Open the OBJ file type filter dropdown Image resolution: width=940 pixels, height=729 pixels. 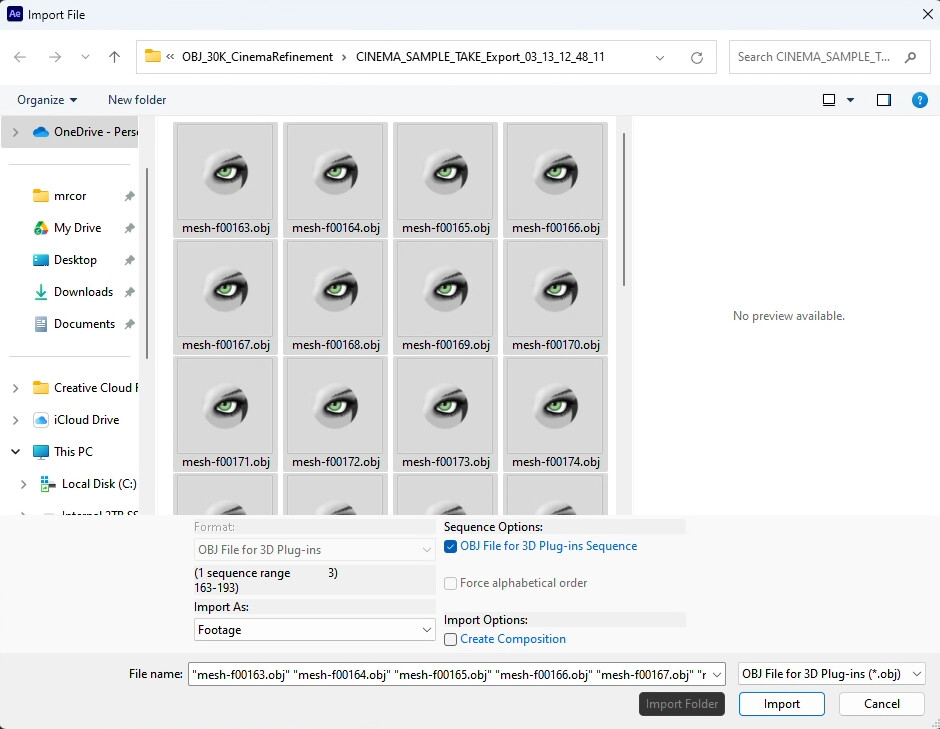[x=831, y=674]
